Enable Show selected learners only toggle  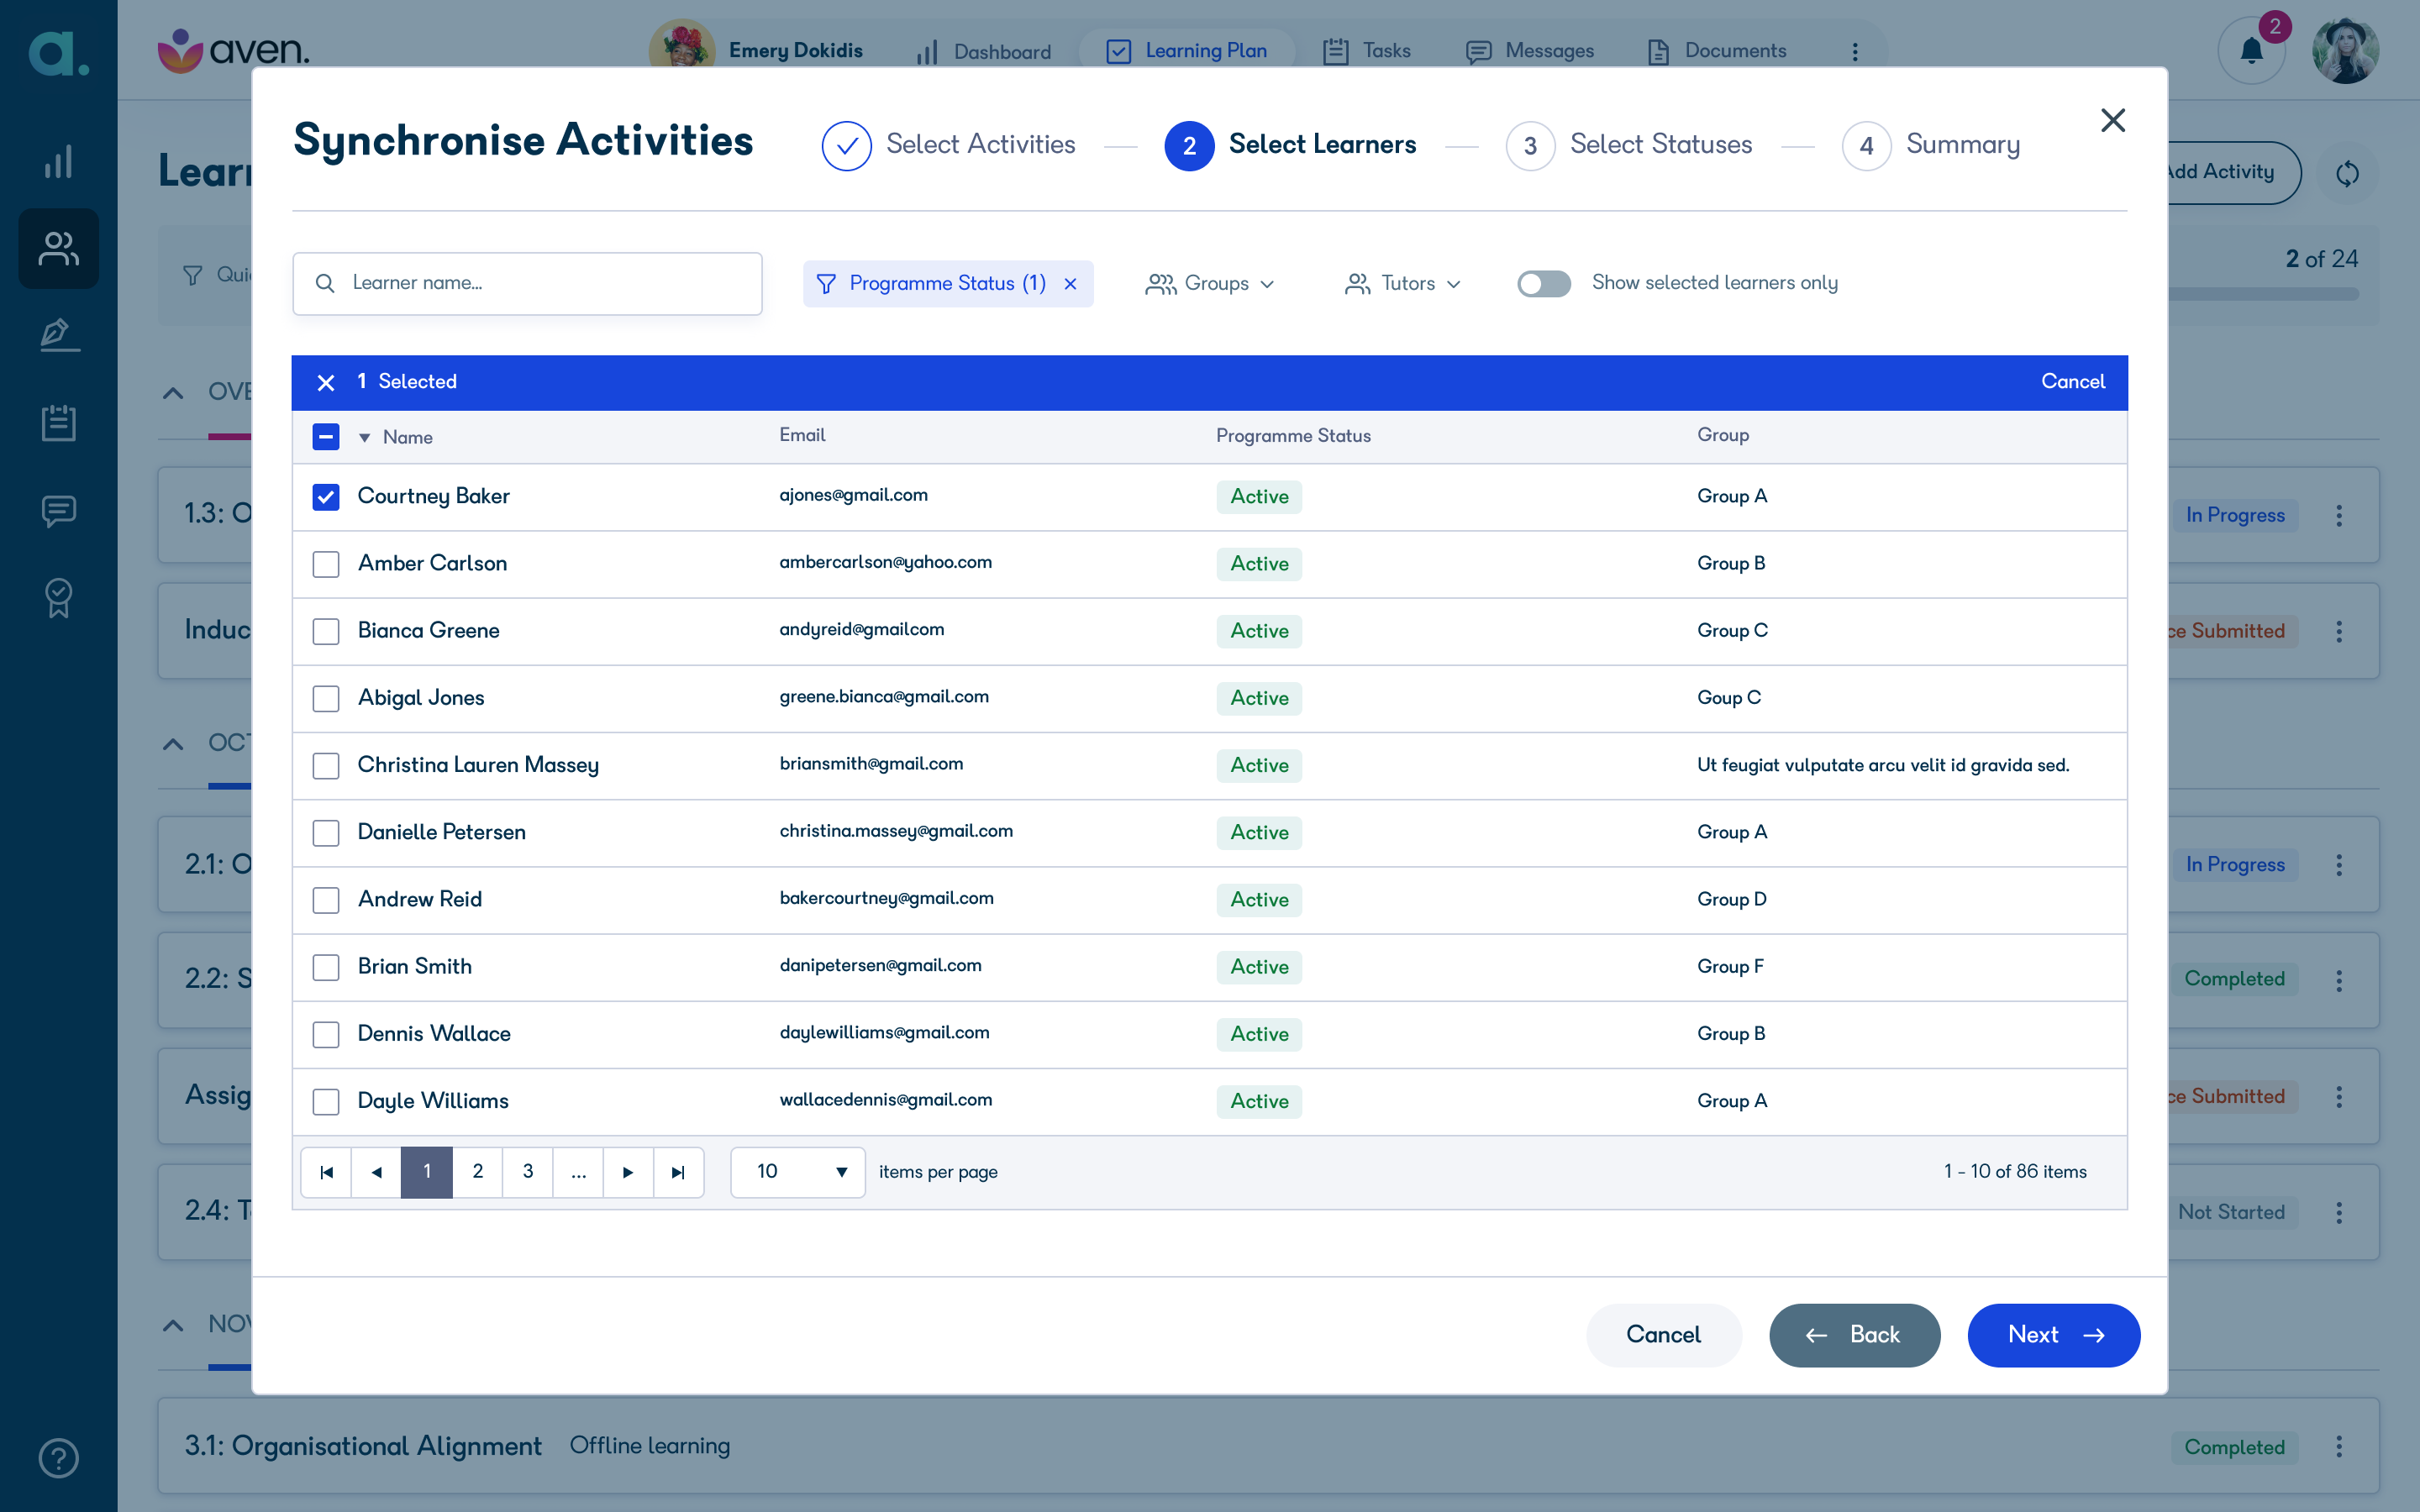[x=1543, y=284]
